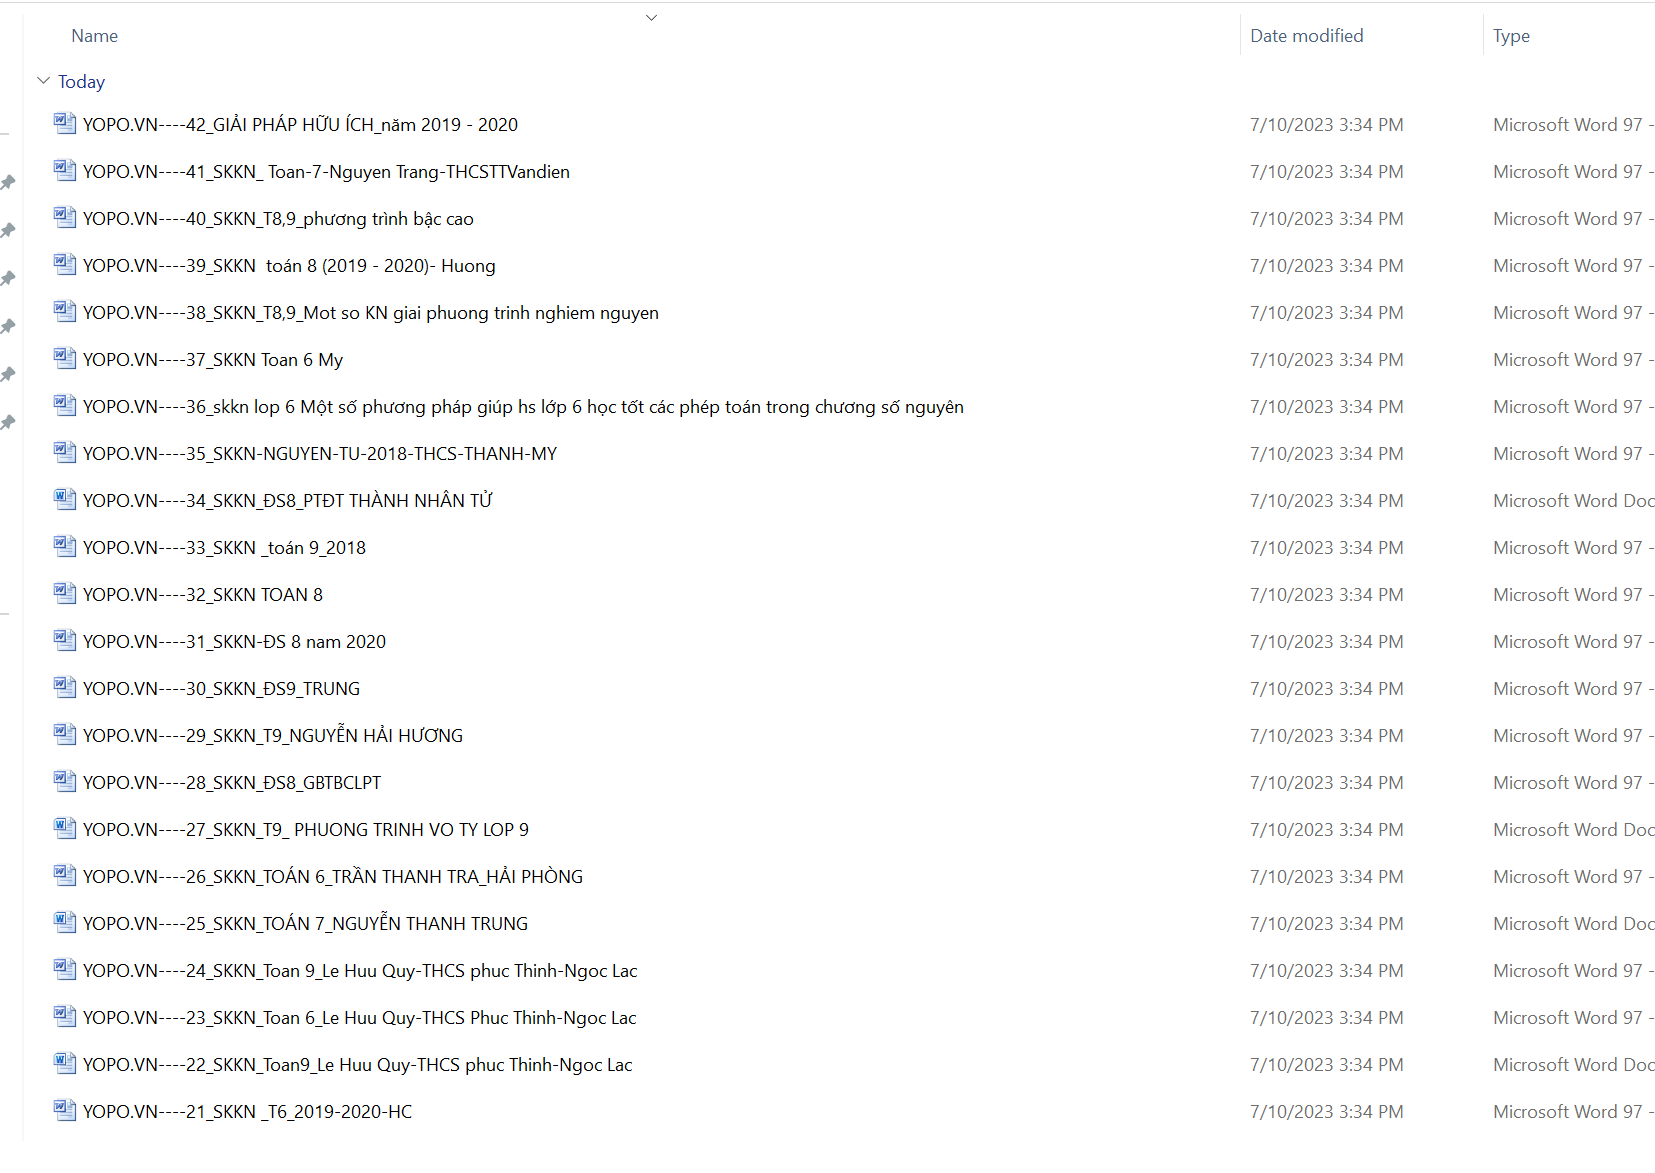1655x1173 pixels.
Task: Sort files by Type column header
Action: click(x=1511, y=36)
